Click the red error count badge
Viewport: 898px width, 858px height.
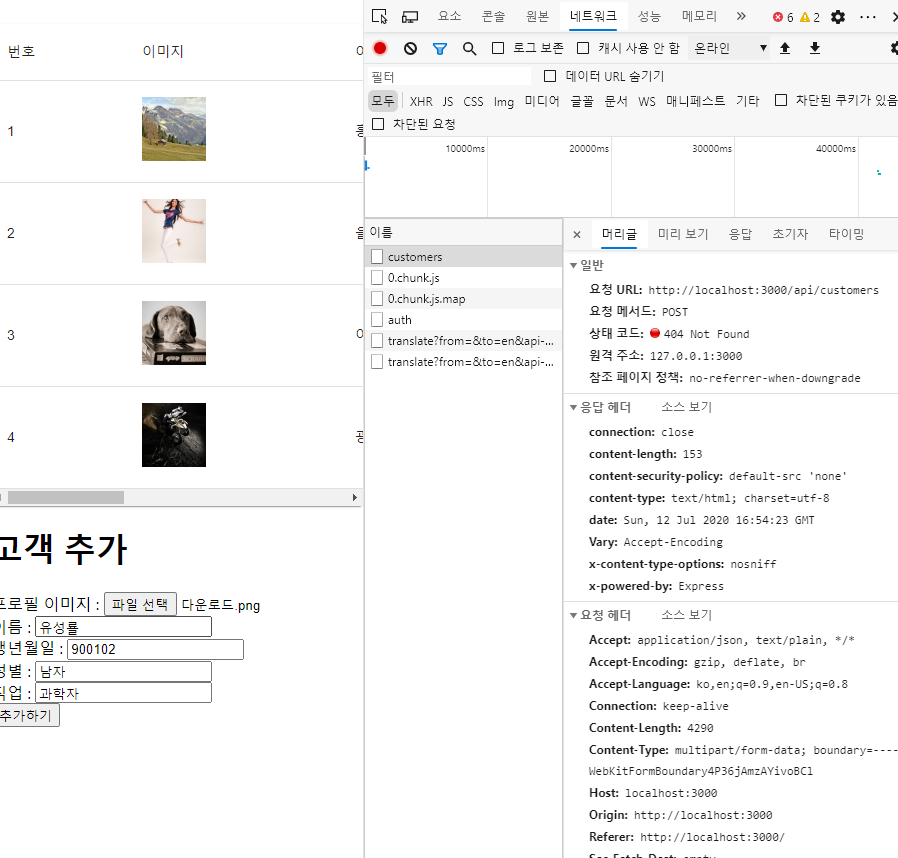click(x=783, y=17)
